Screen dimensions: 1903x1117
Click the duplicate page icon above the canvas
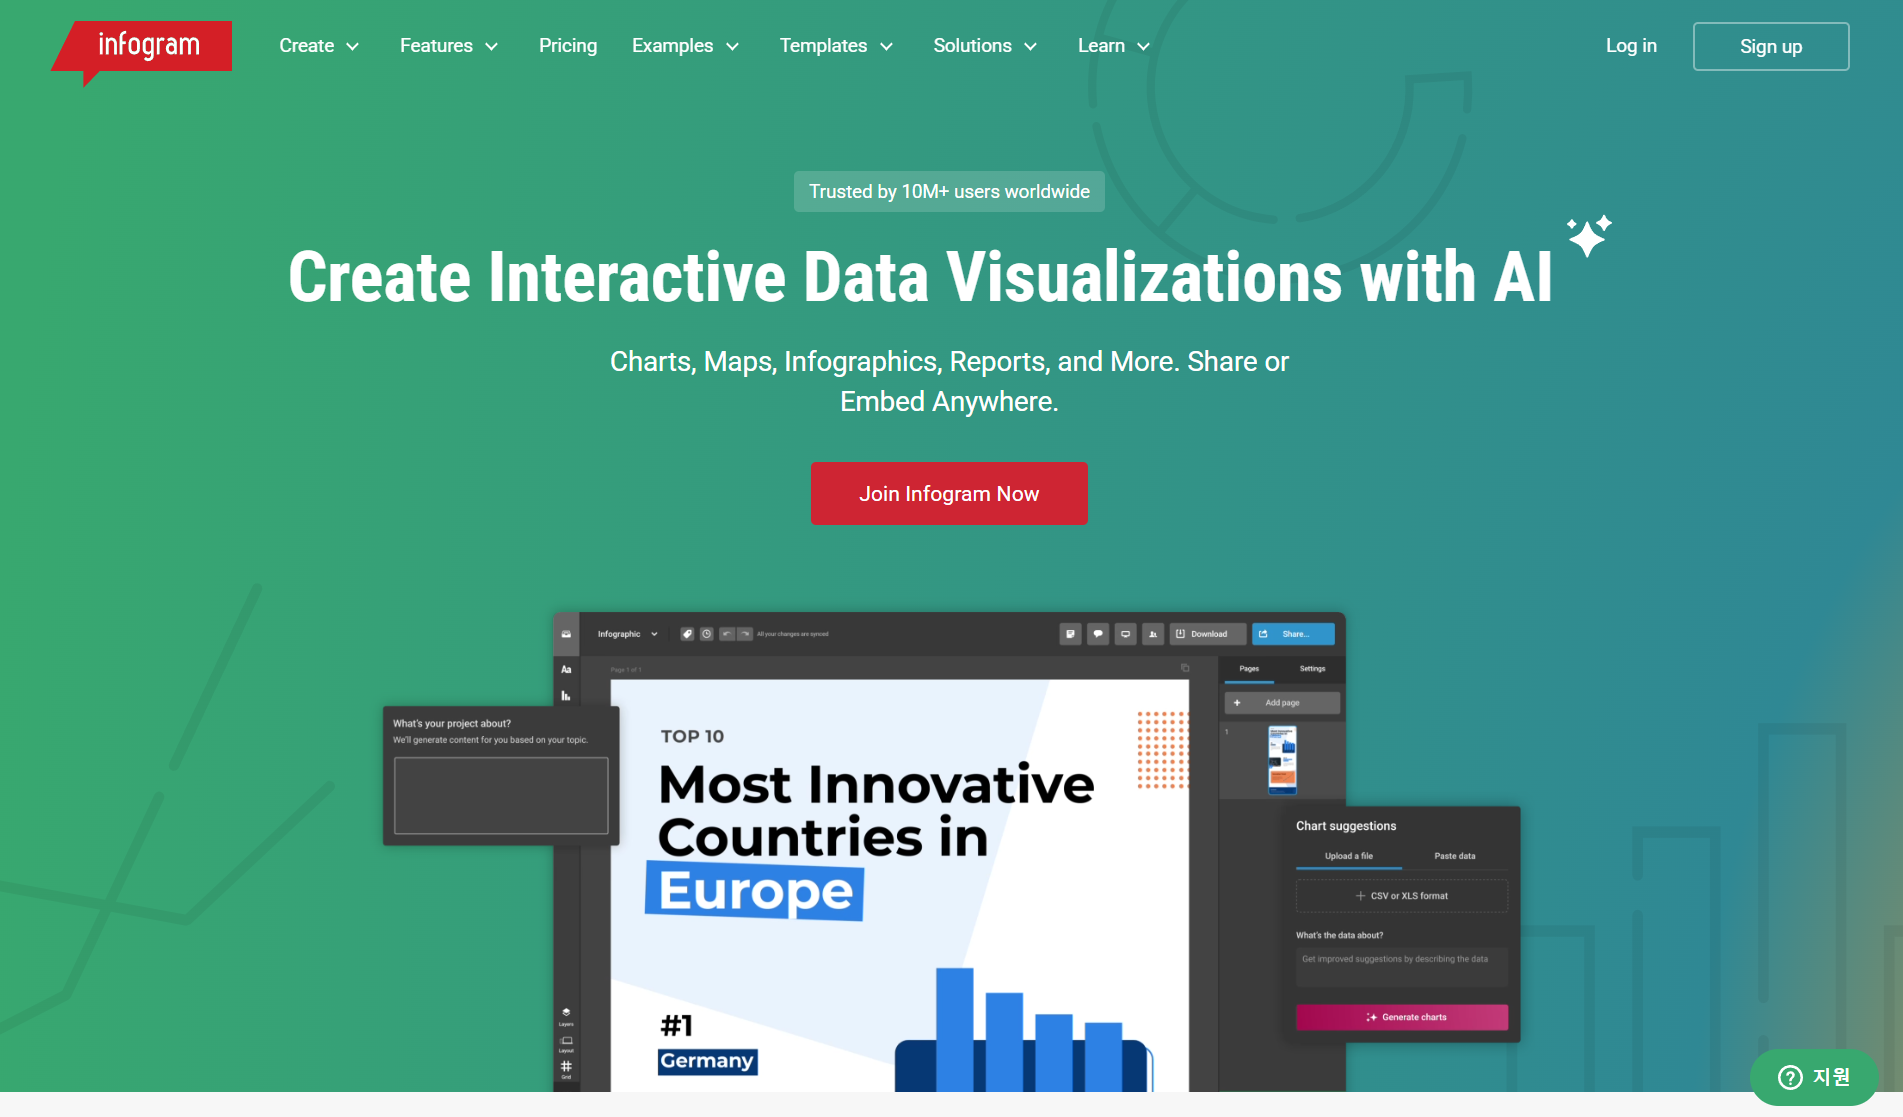tap(1185, 668)
